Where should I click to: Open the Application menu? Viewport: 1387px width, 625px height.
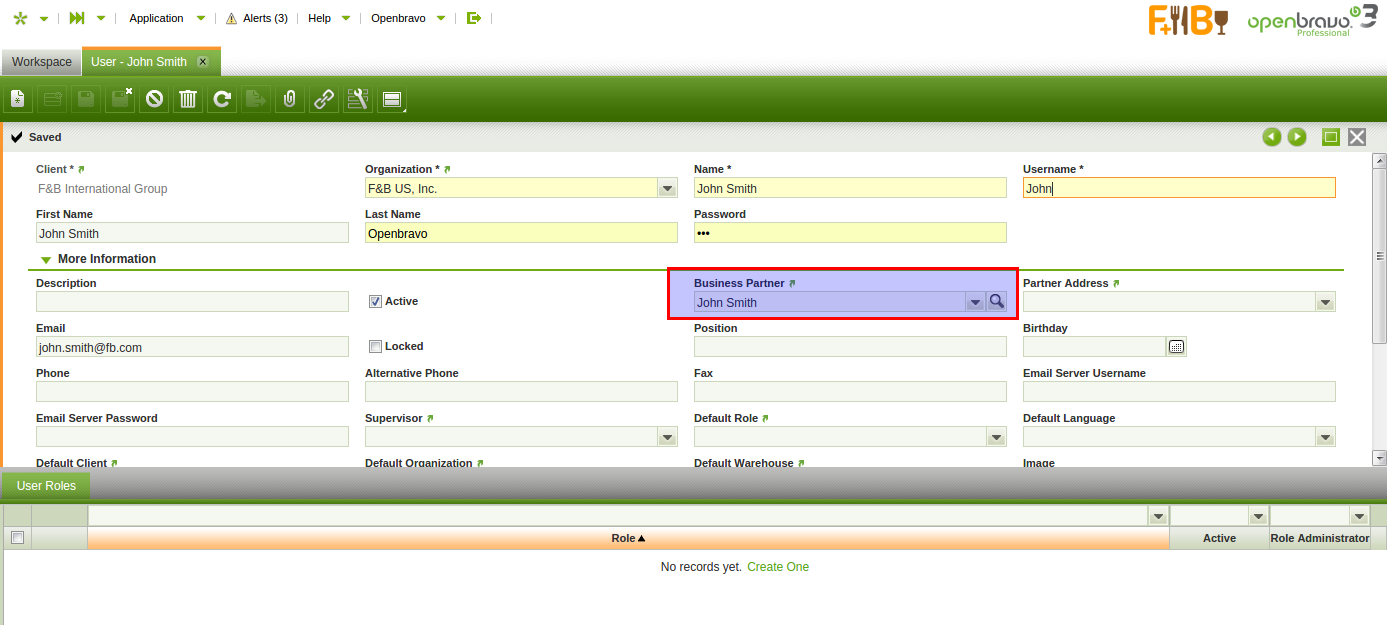157,18
